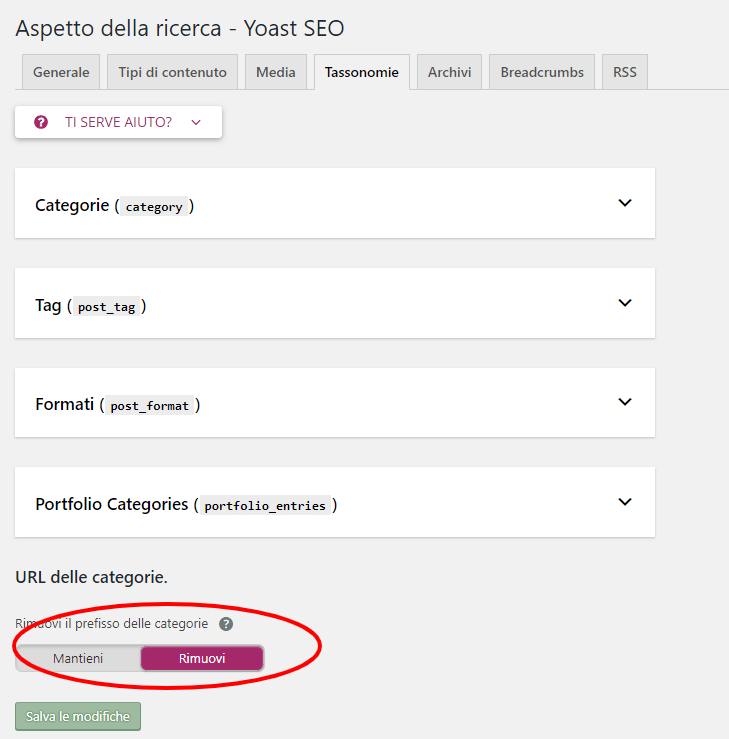Image resolution: width=729 pixels, height=739 pixels.
Task: Go to the RSS tab
Action: (625, 72)
